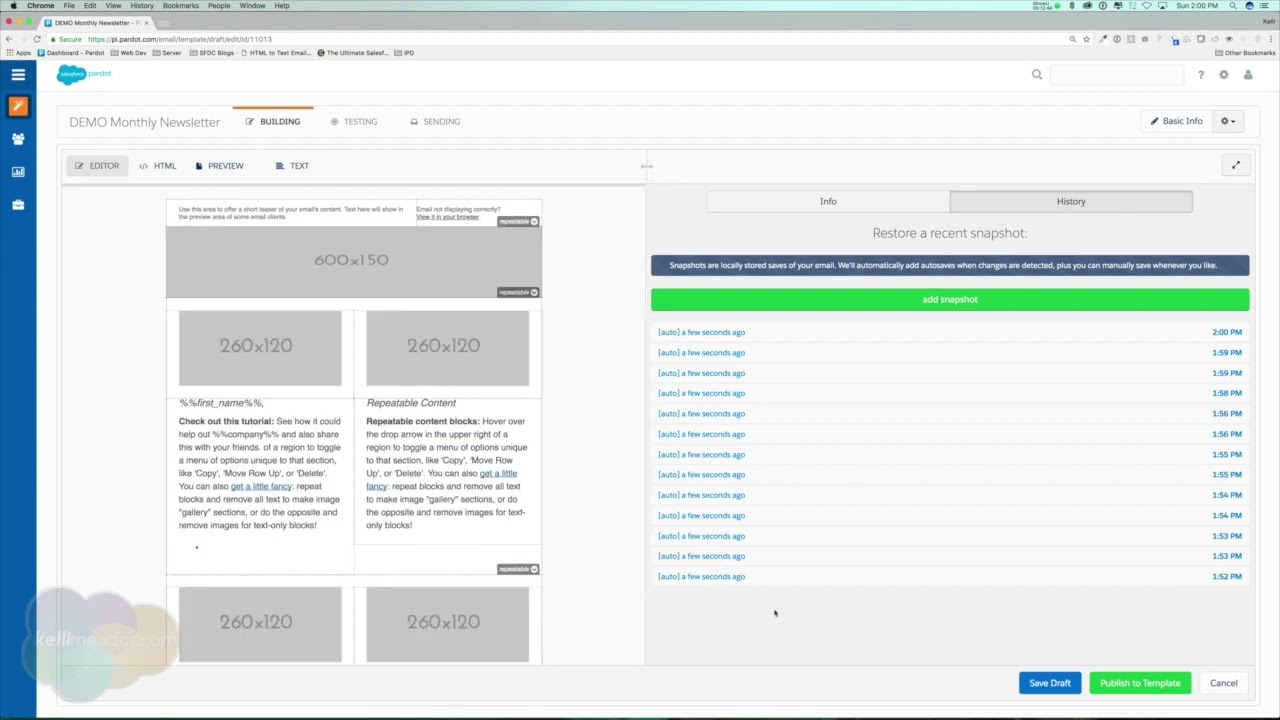Switch to the Info tab
Viewport: 1280px width, 720px height.
click(x=828, y=201)
